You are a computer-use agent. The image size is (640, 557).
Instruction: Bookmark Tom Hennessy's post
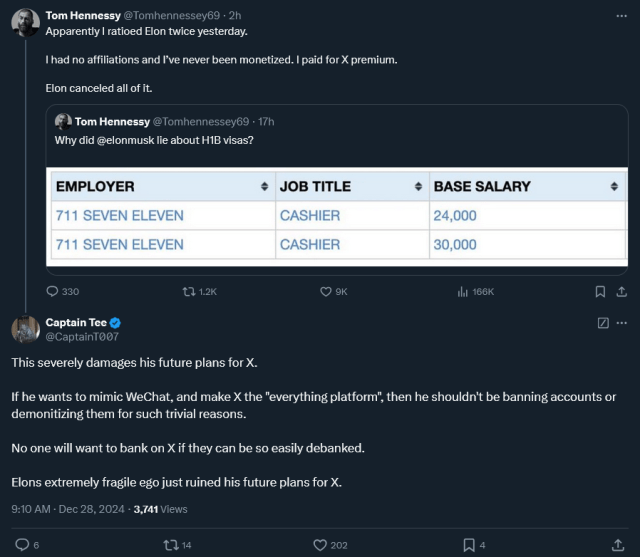click(600, 291)
